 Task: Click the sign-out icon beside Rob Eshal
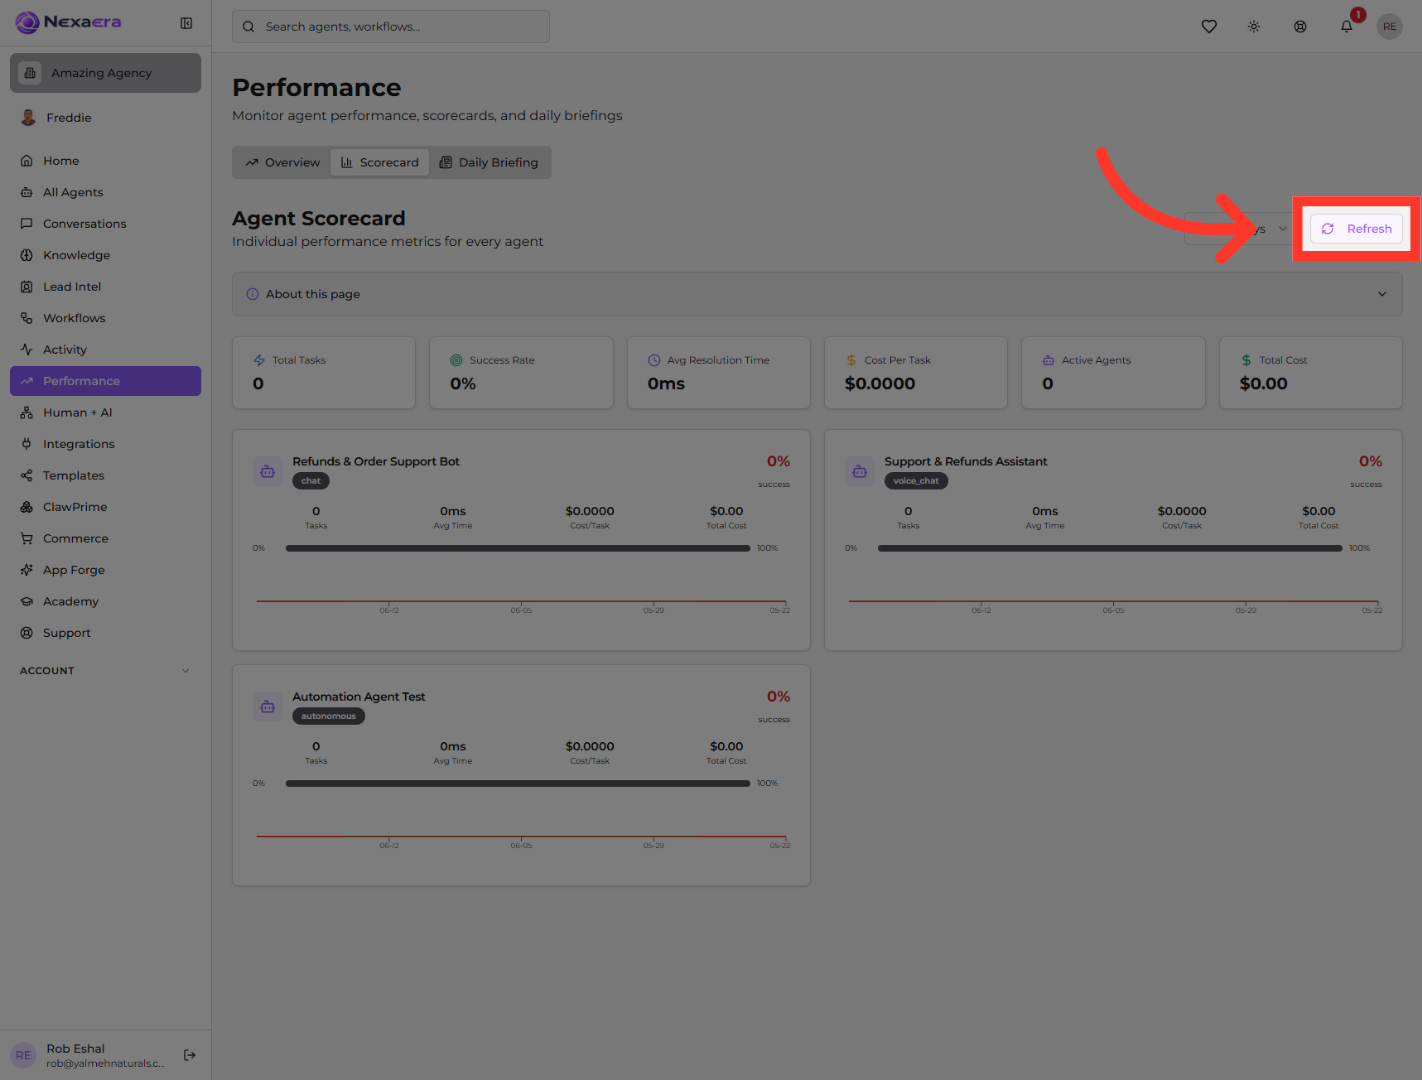point(190,1055)
